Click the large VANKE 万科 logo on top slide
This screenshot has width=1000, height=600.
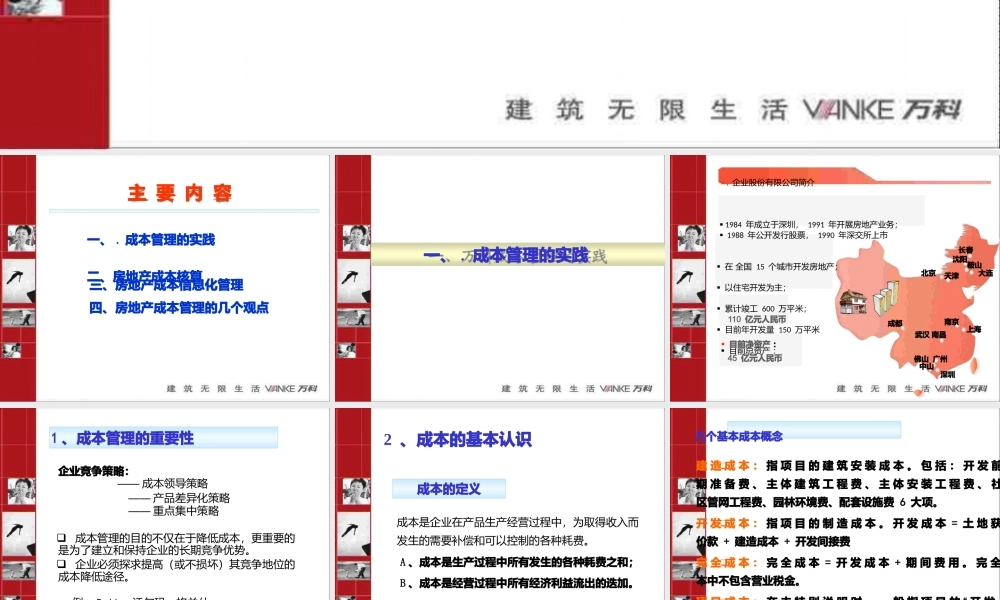click(882, 110)
